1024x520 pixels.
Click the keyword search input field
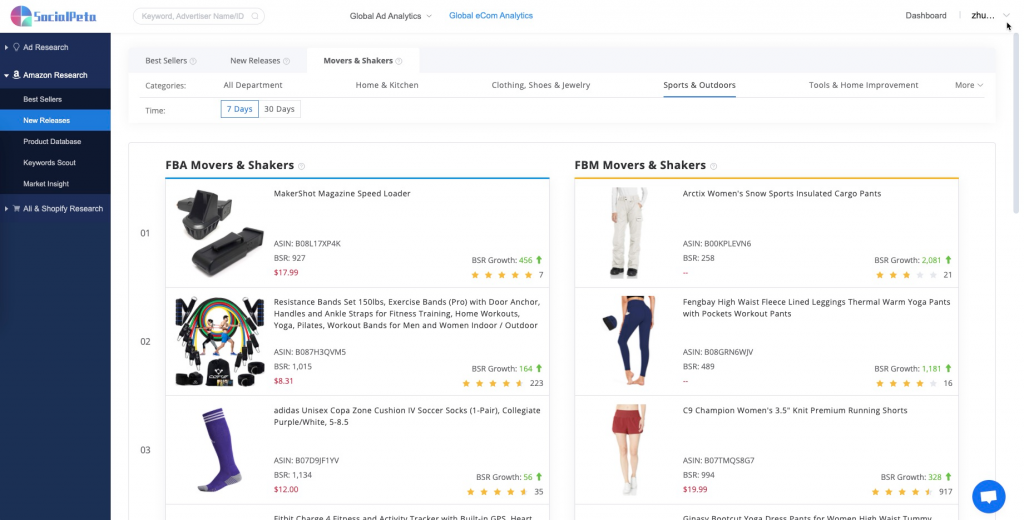pos(199,16)
